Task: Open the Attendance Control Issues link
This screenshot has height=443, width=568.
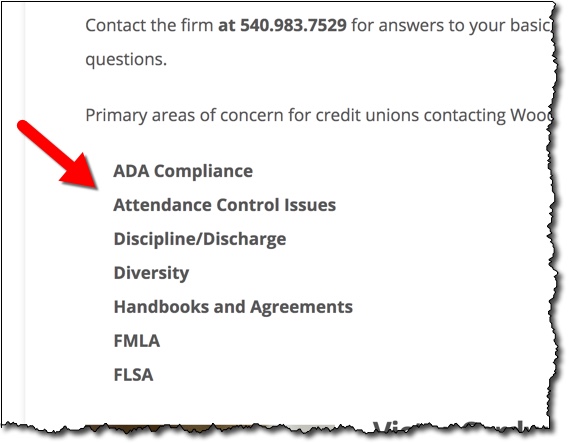Action: pyautogui.click(x=225, y=205)
